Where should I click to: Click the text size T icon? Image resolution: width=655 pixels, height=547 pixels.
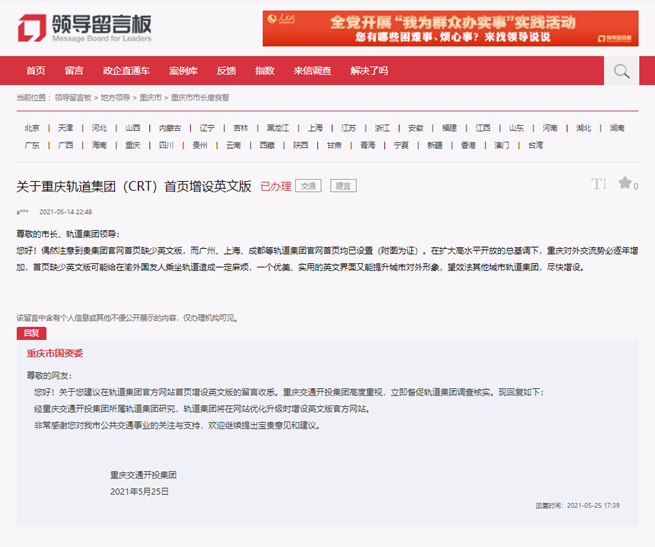click(598, 184)
